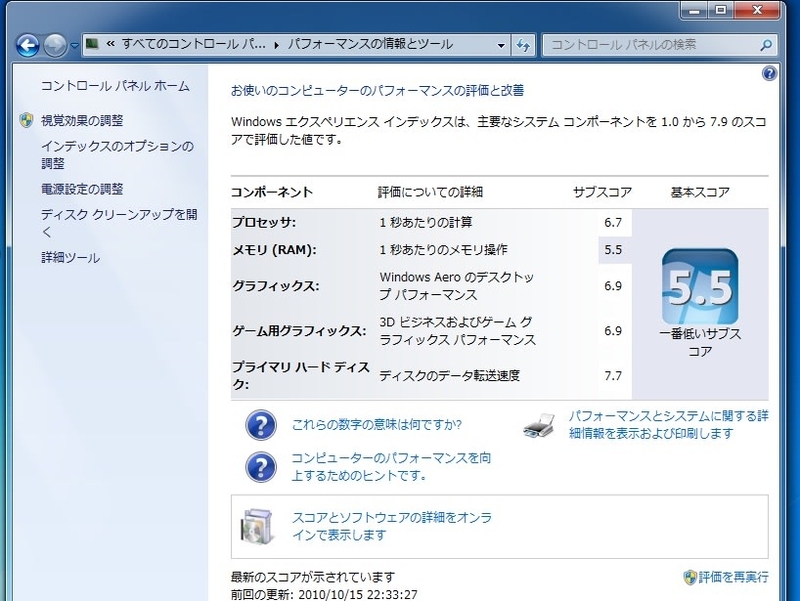This screenshot has height=601, width=800.
Task: Click the Forward navigation arrow button
Action: [55, 45]
